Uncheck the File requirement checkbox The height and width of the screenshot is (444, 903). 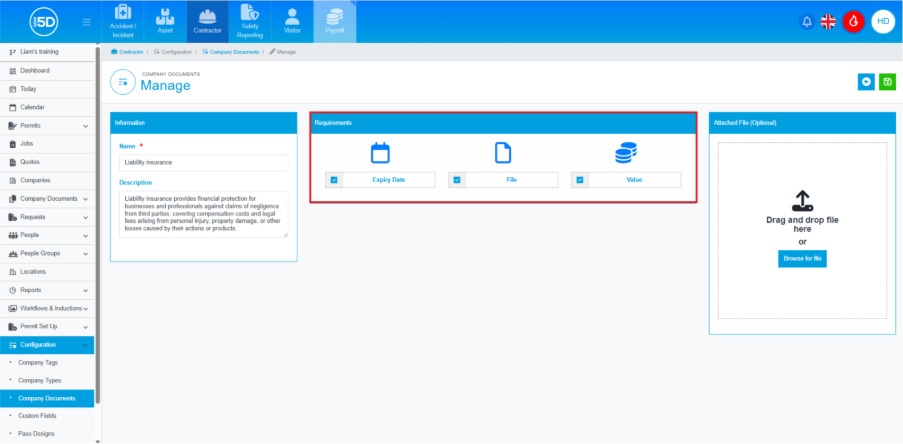457,180
